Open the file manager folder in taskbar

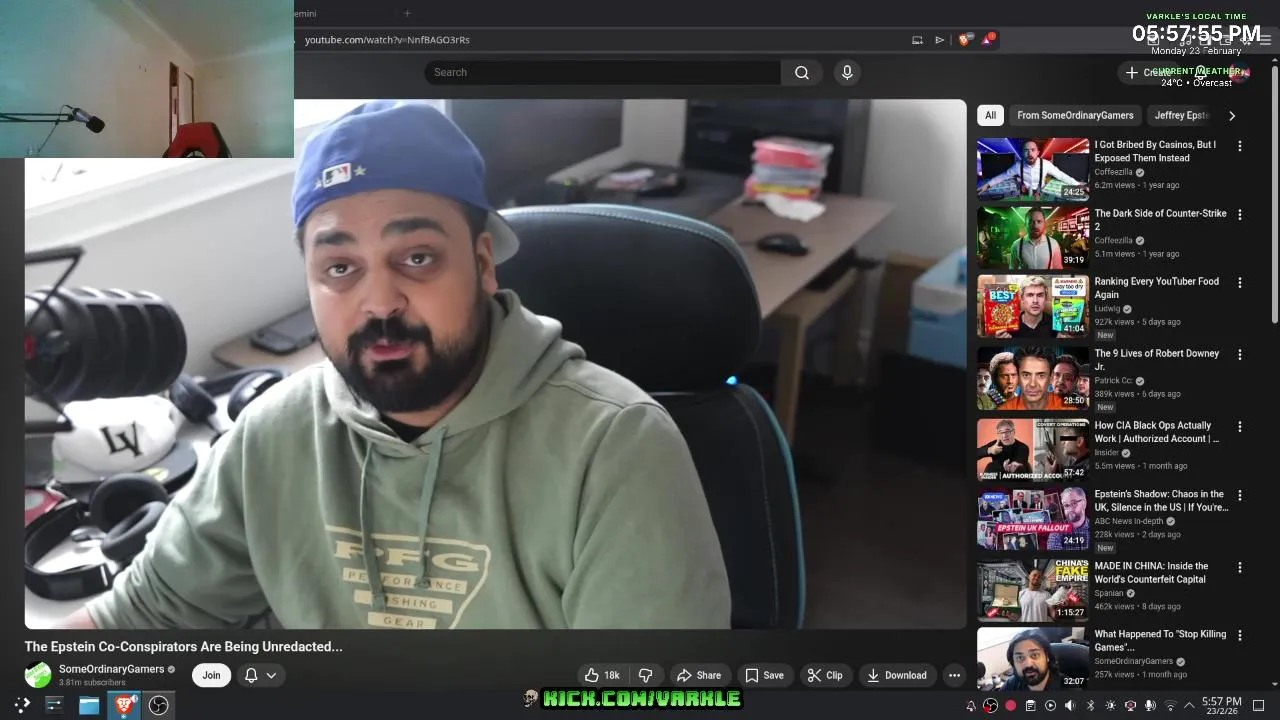[x=89, y=705]
